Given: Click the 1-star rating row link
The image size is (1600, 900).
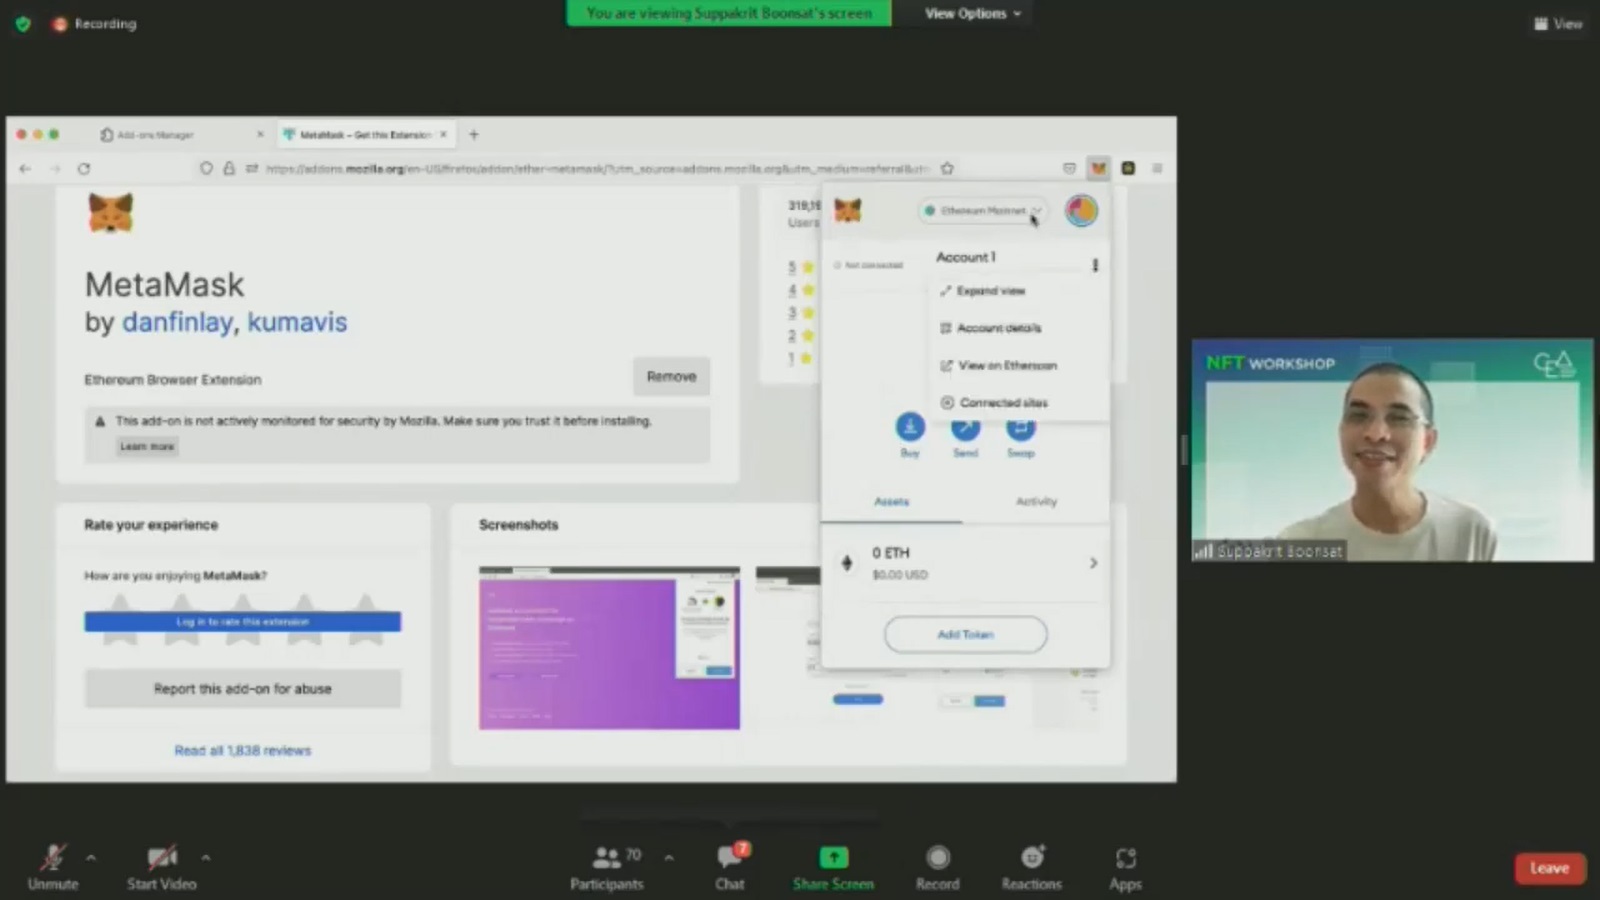Looking at the screenshot, I should (800, 358).
